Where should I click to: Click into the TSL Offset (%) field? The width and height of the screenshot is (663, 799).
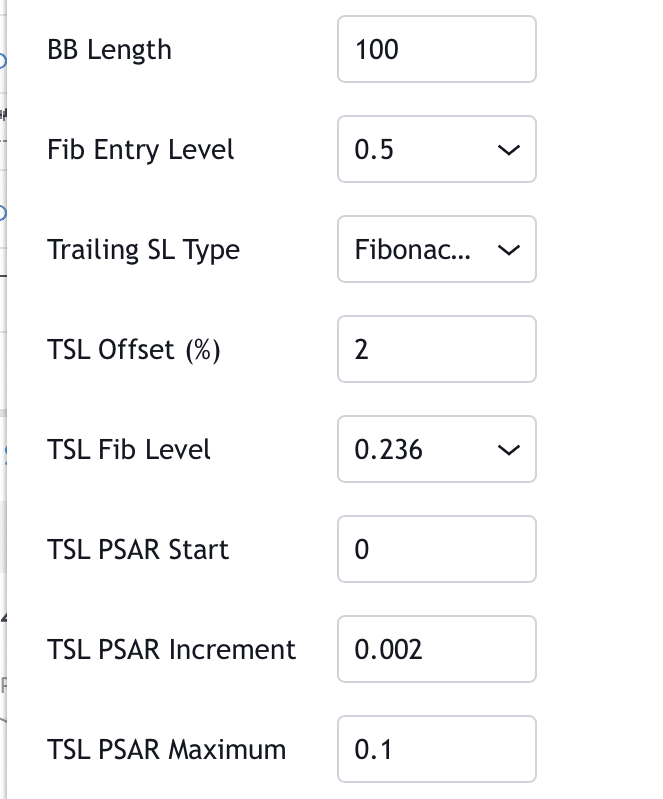pyautogui.click(x=437, y=349)
